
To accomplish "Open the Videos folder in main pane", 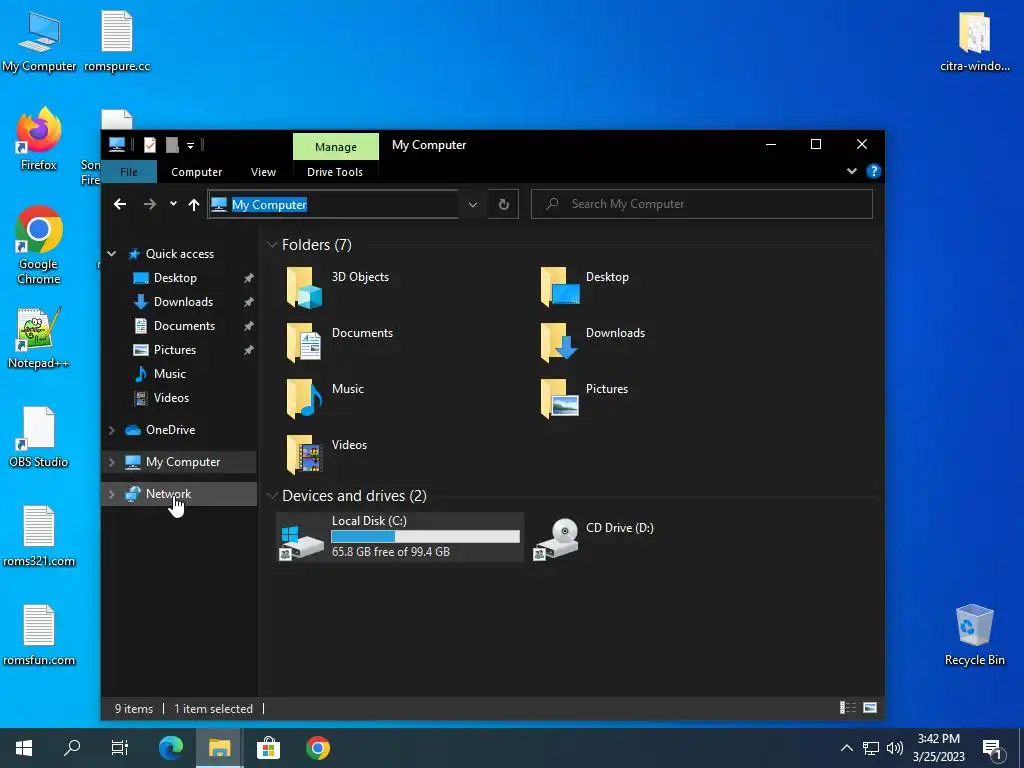I will click(304, 454).
